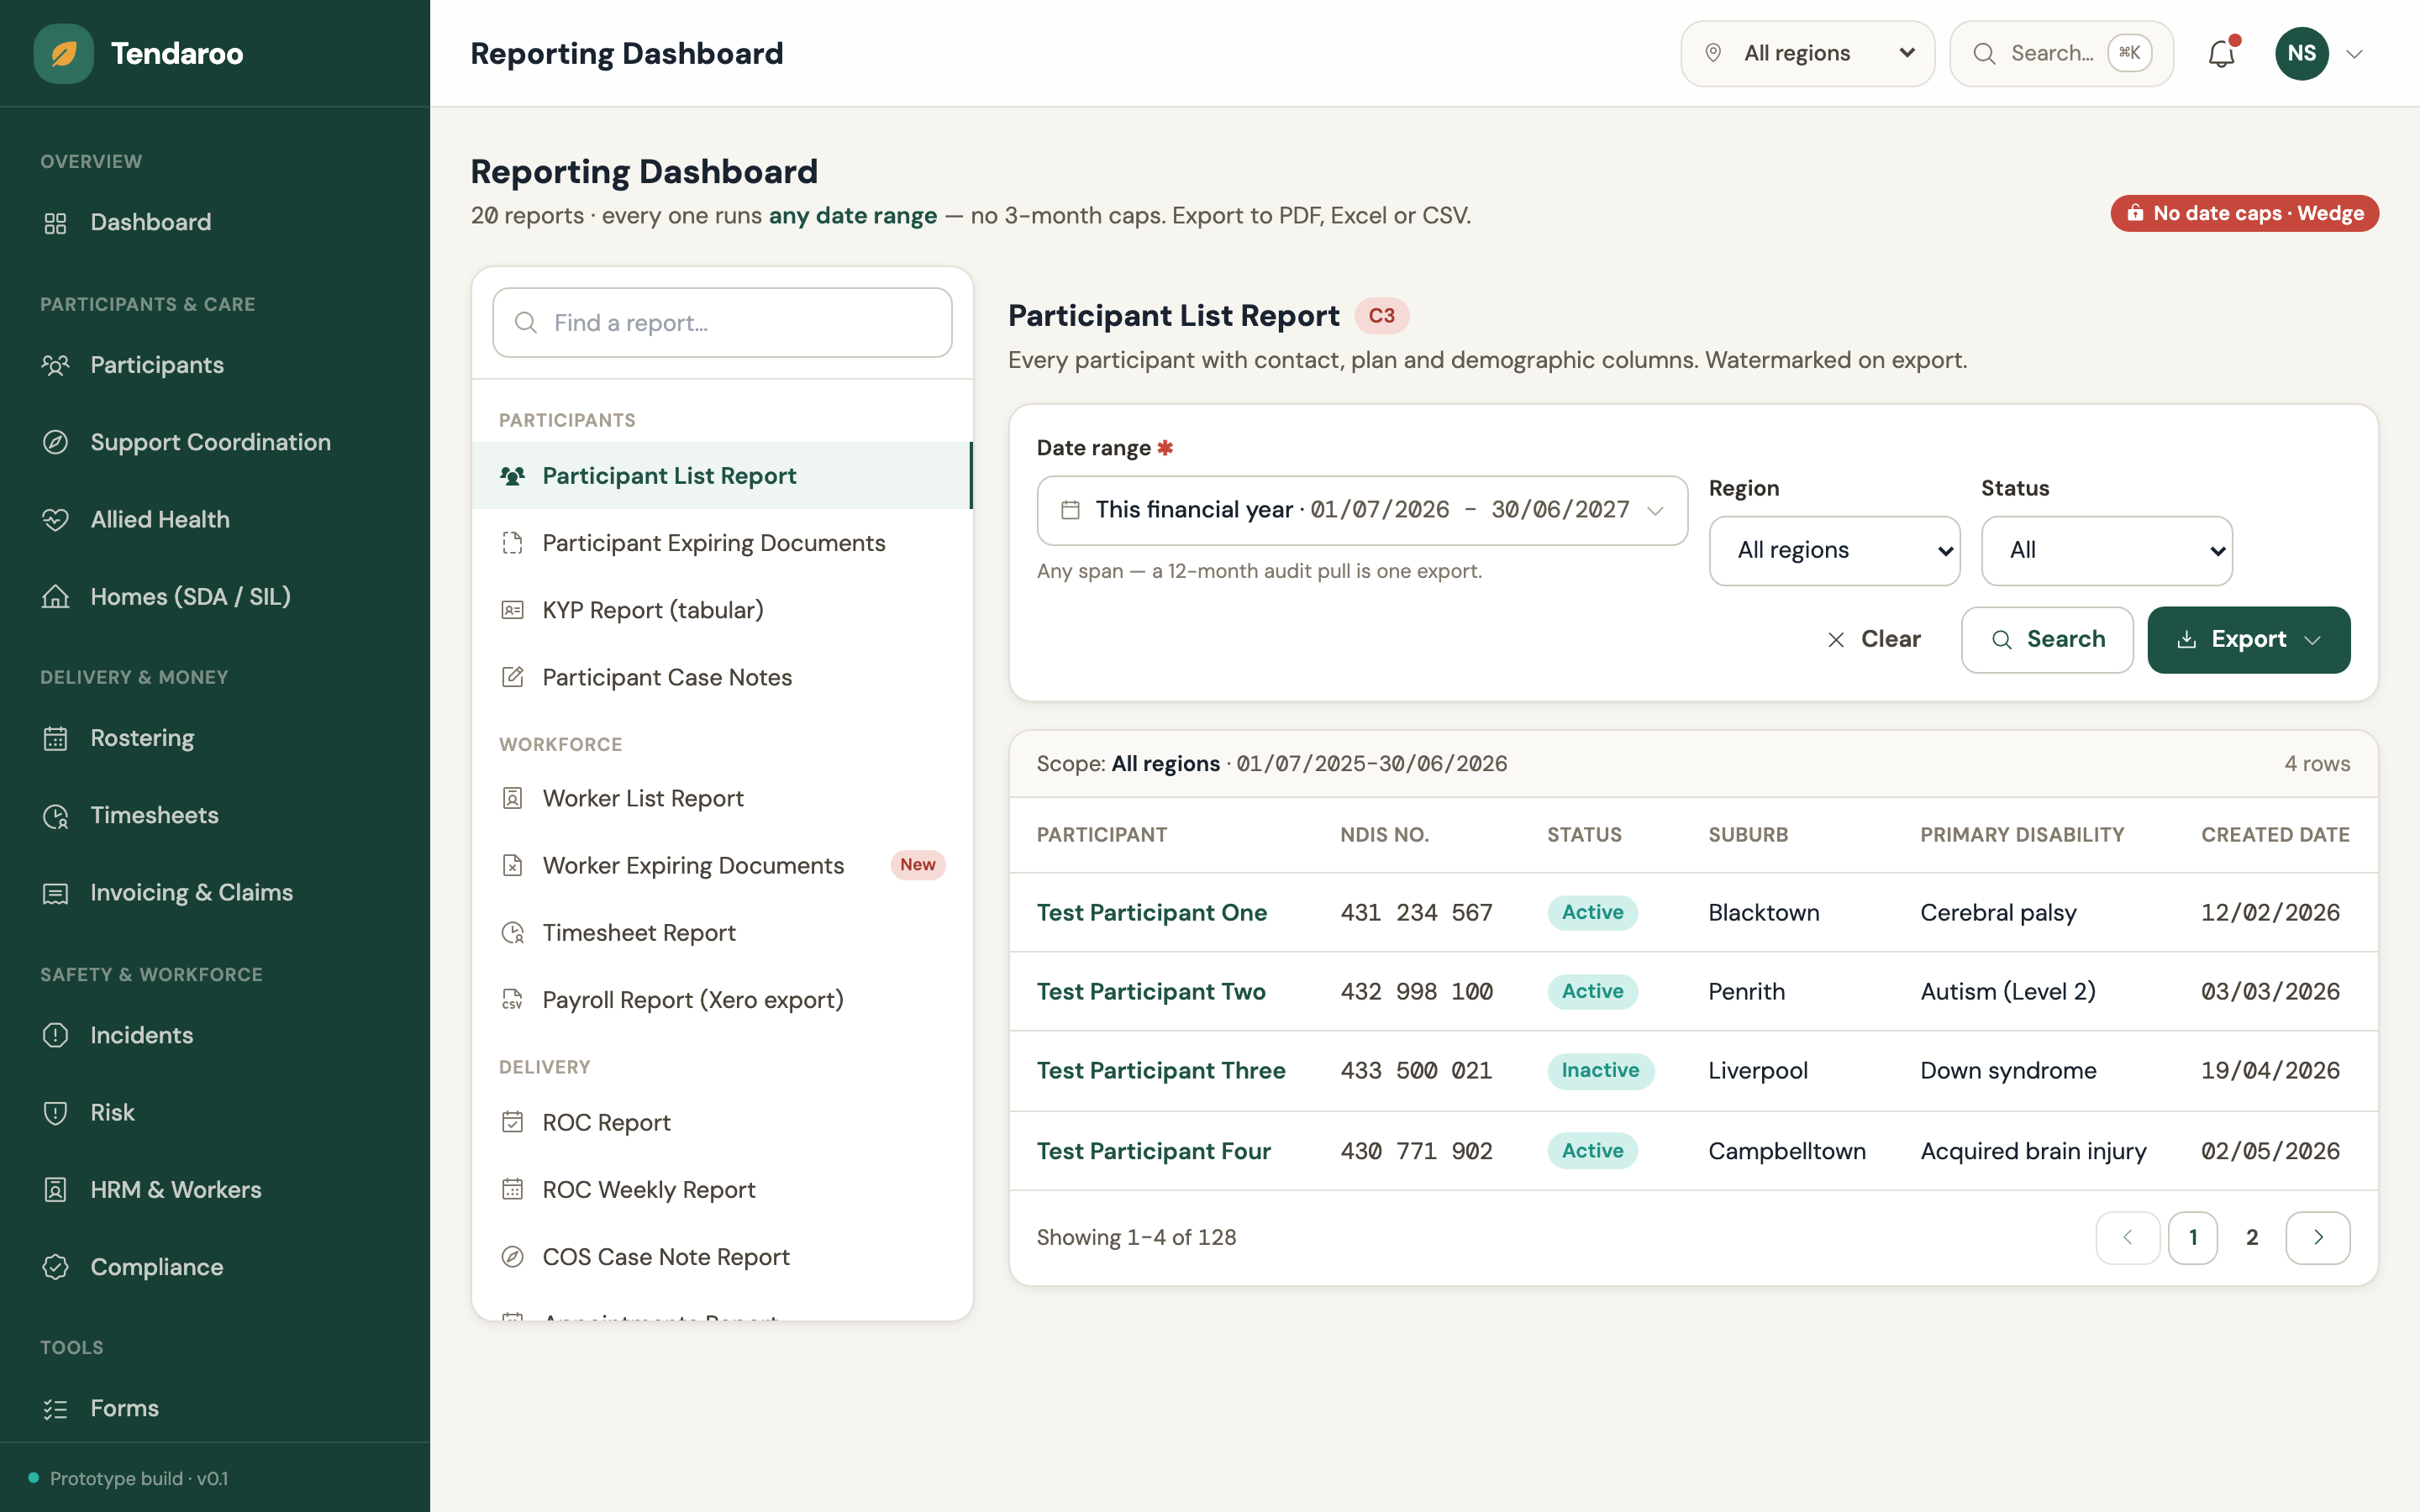
Task: Click the Allied Health heart icon
Action: coord(56,520)
